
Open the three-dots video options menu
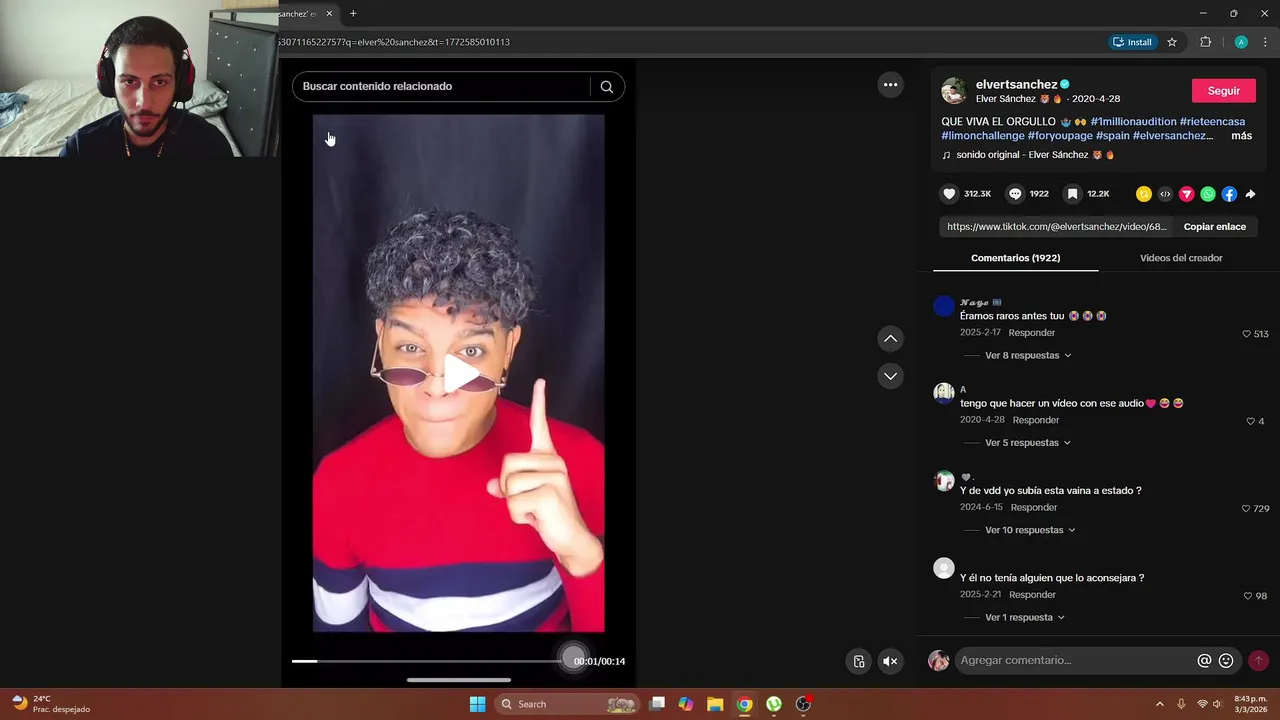(890, 85)
